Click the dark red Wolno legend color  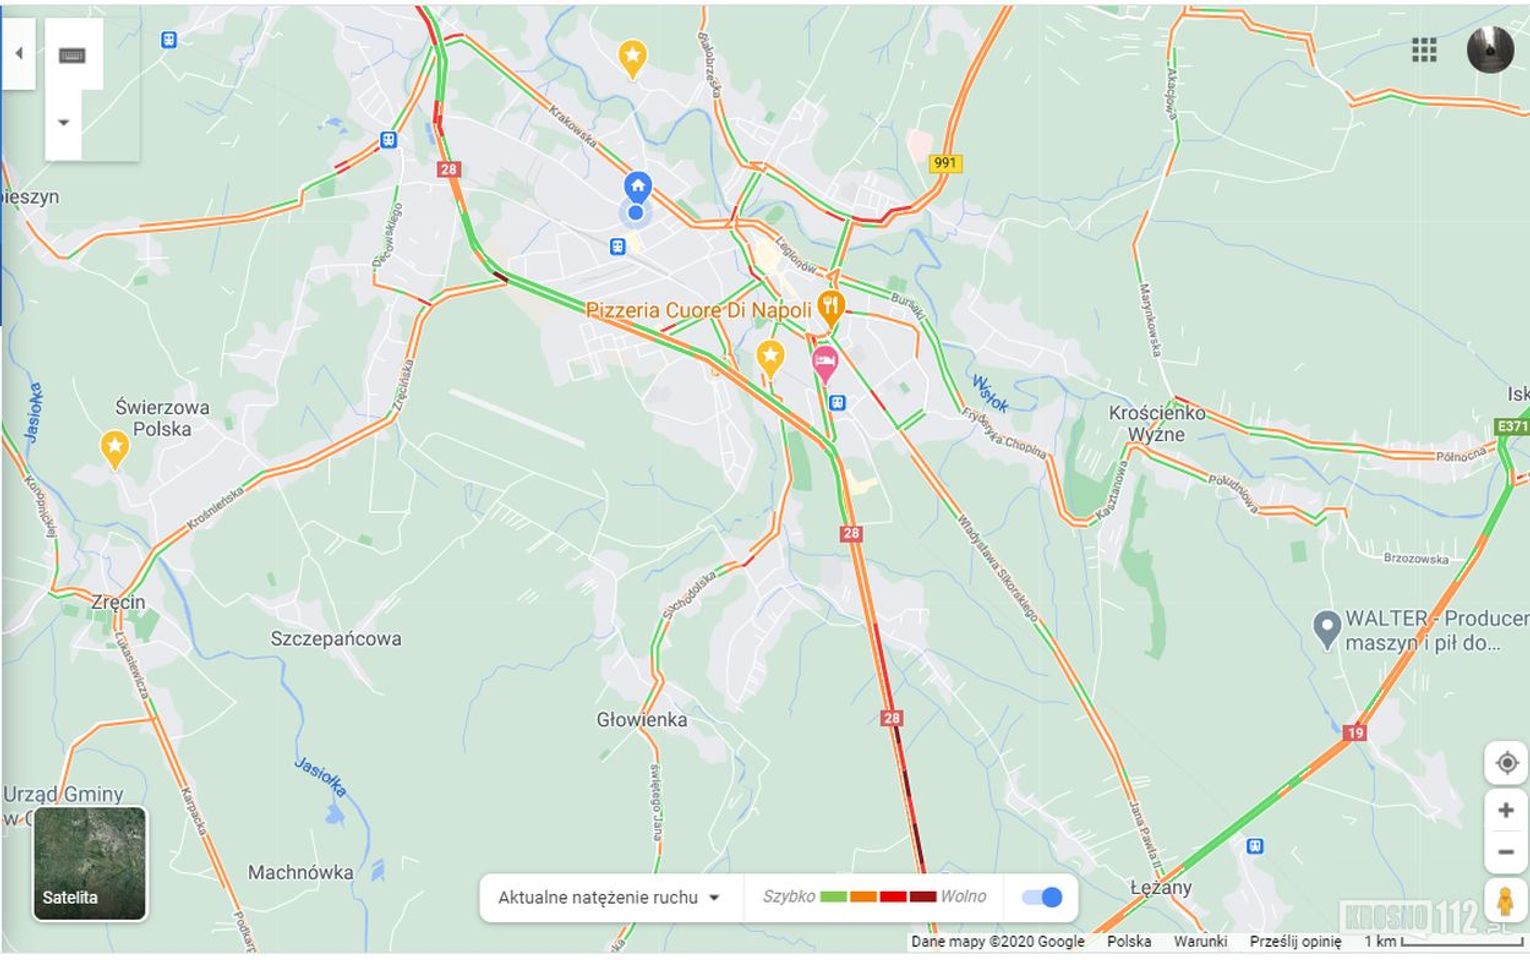(x=922, y=897)
